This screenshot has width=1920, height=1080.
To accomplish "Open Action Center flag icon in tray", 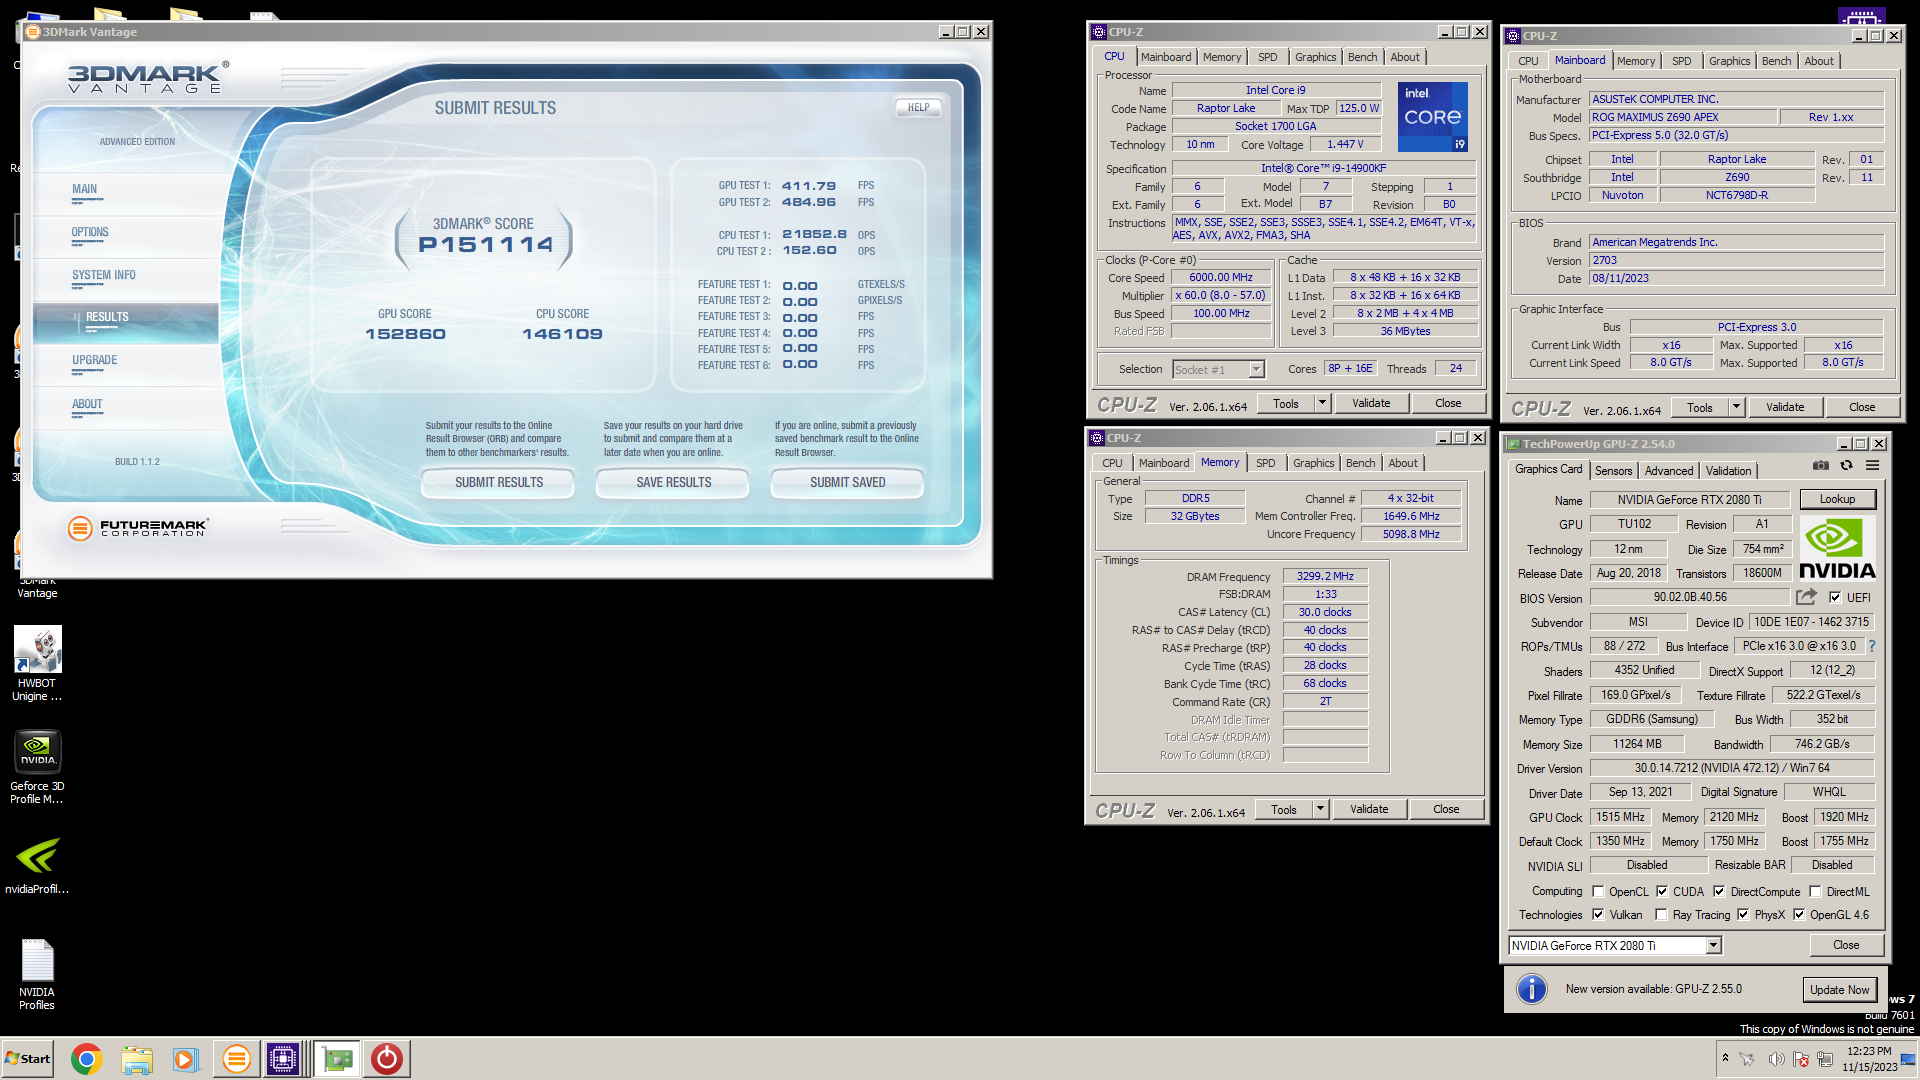I will click(x=1801, y=1059).
